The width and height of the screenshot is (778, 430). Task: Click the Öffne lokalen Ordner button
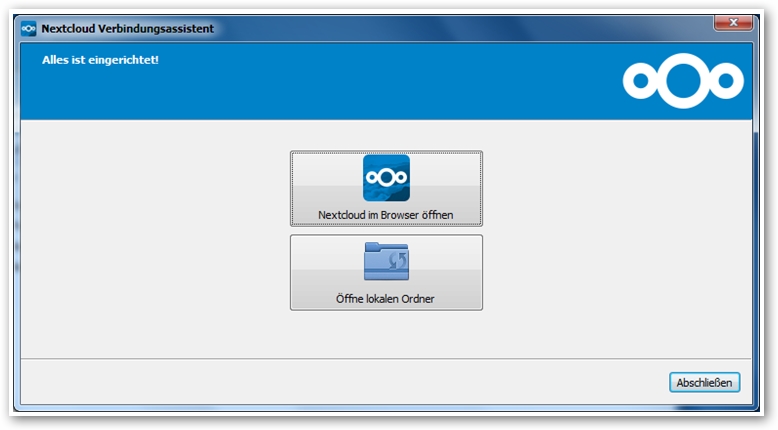[386, 272]
